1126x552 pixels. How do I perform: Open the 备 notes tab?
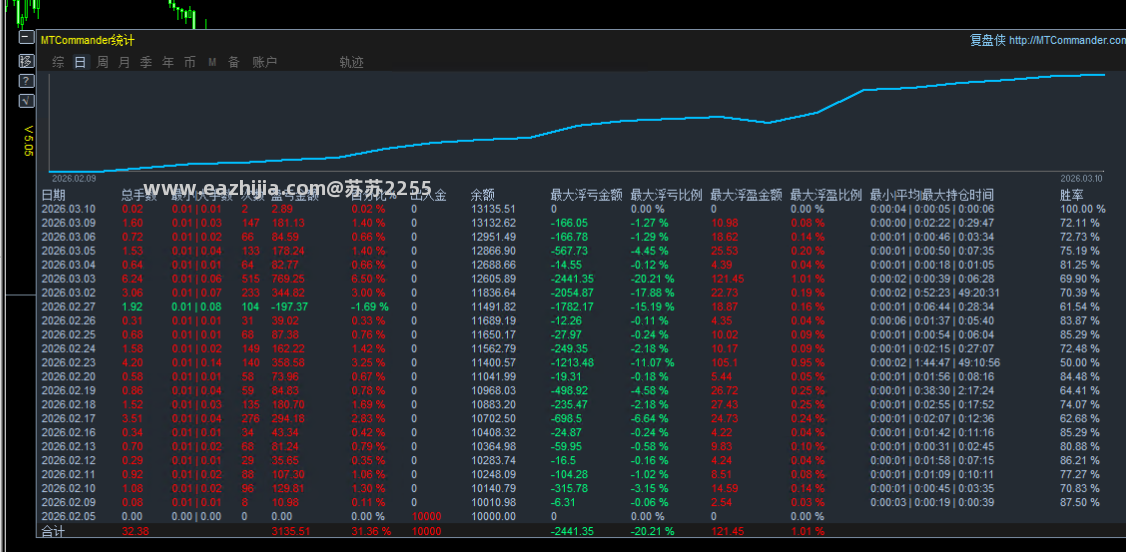pos(233,62)
